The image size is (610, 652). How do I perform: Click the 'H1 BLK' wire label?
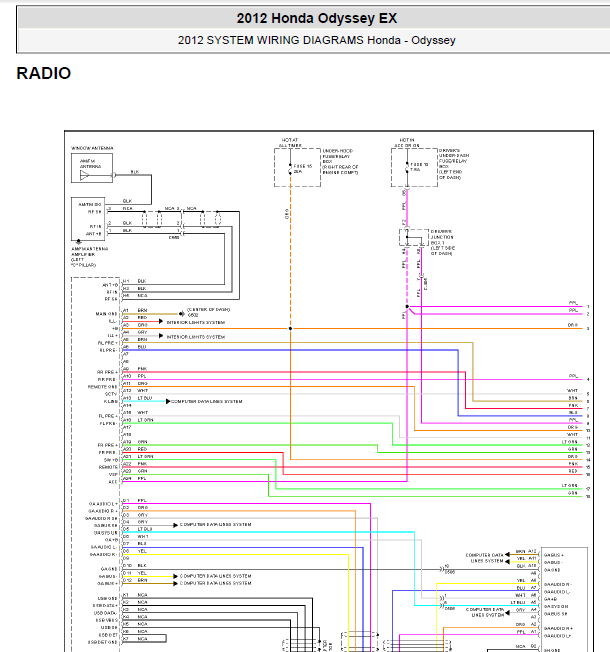click(x=135, y=281)
